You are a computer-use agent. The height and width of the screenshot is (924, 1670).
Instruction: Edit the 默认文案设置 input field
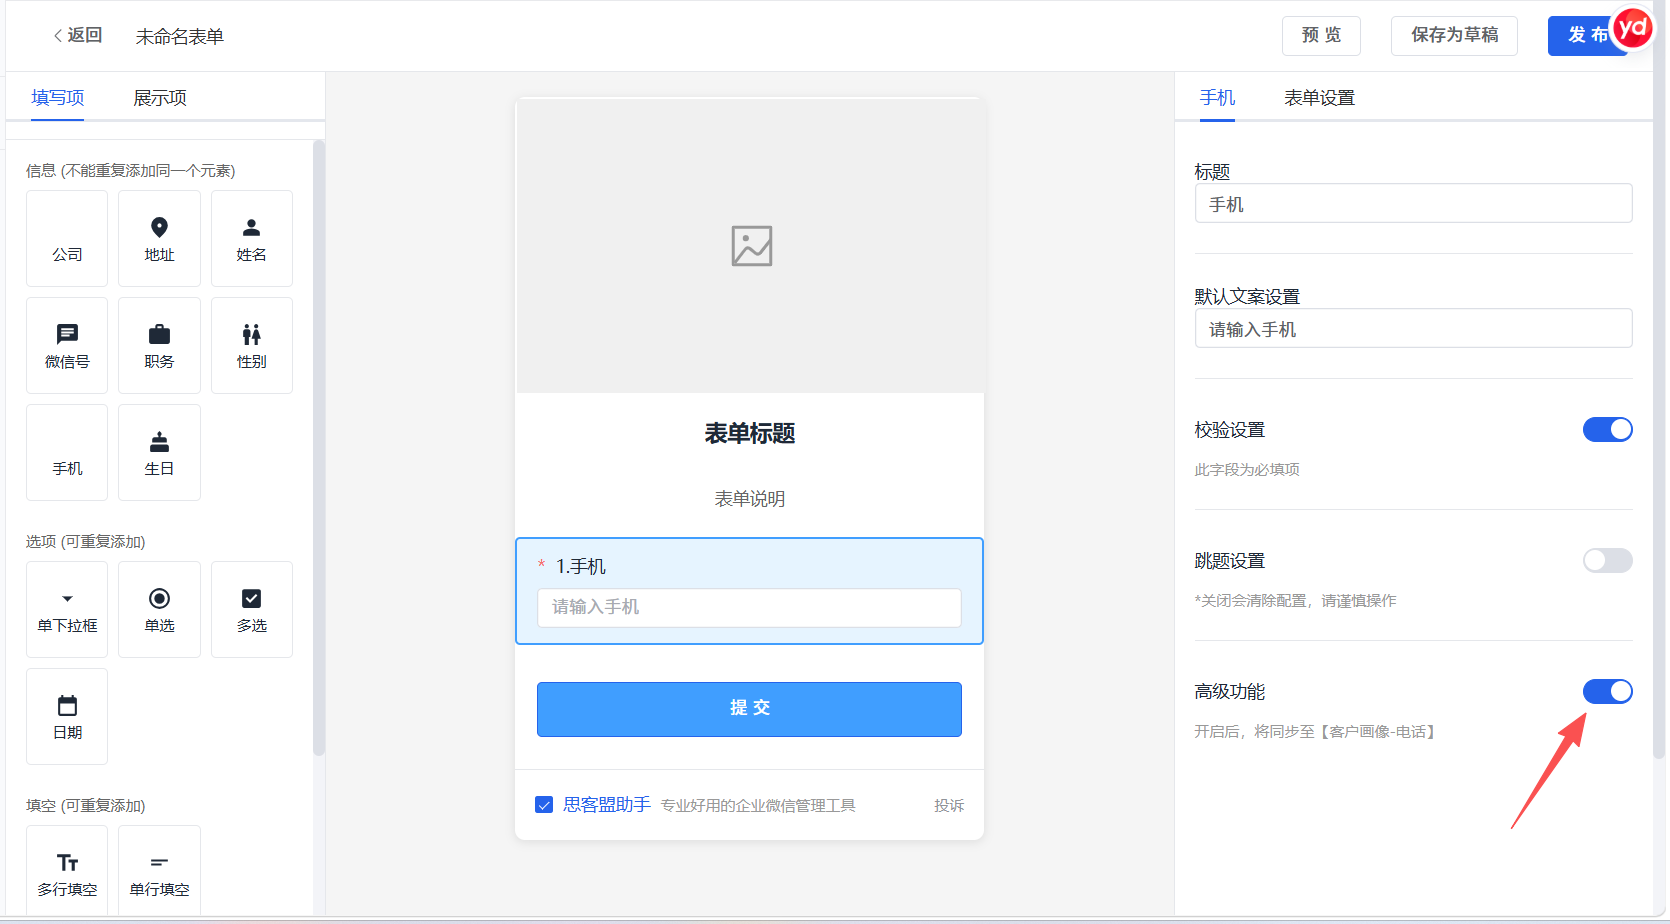pyautogui.click(x=1413, y=328)
